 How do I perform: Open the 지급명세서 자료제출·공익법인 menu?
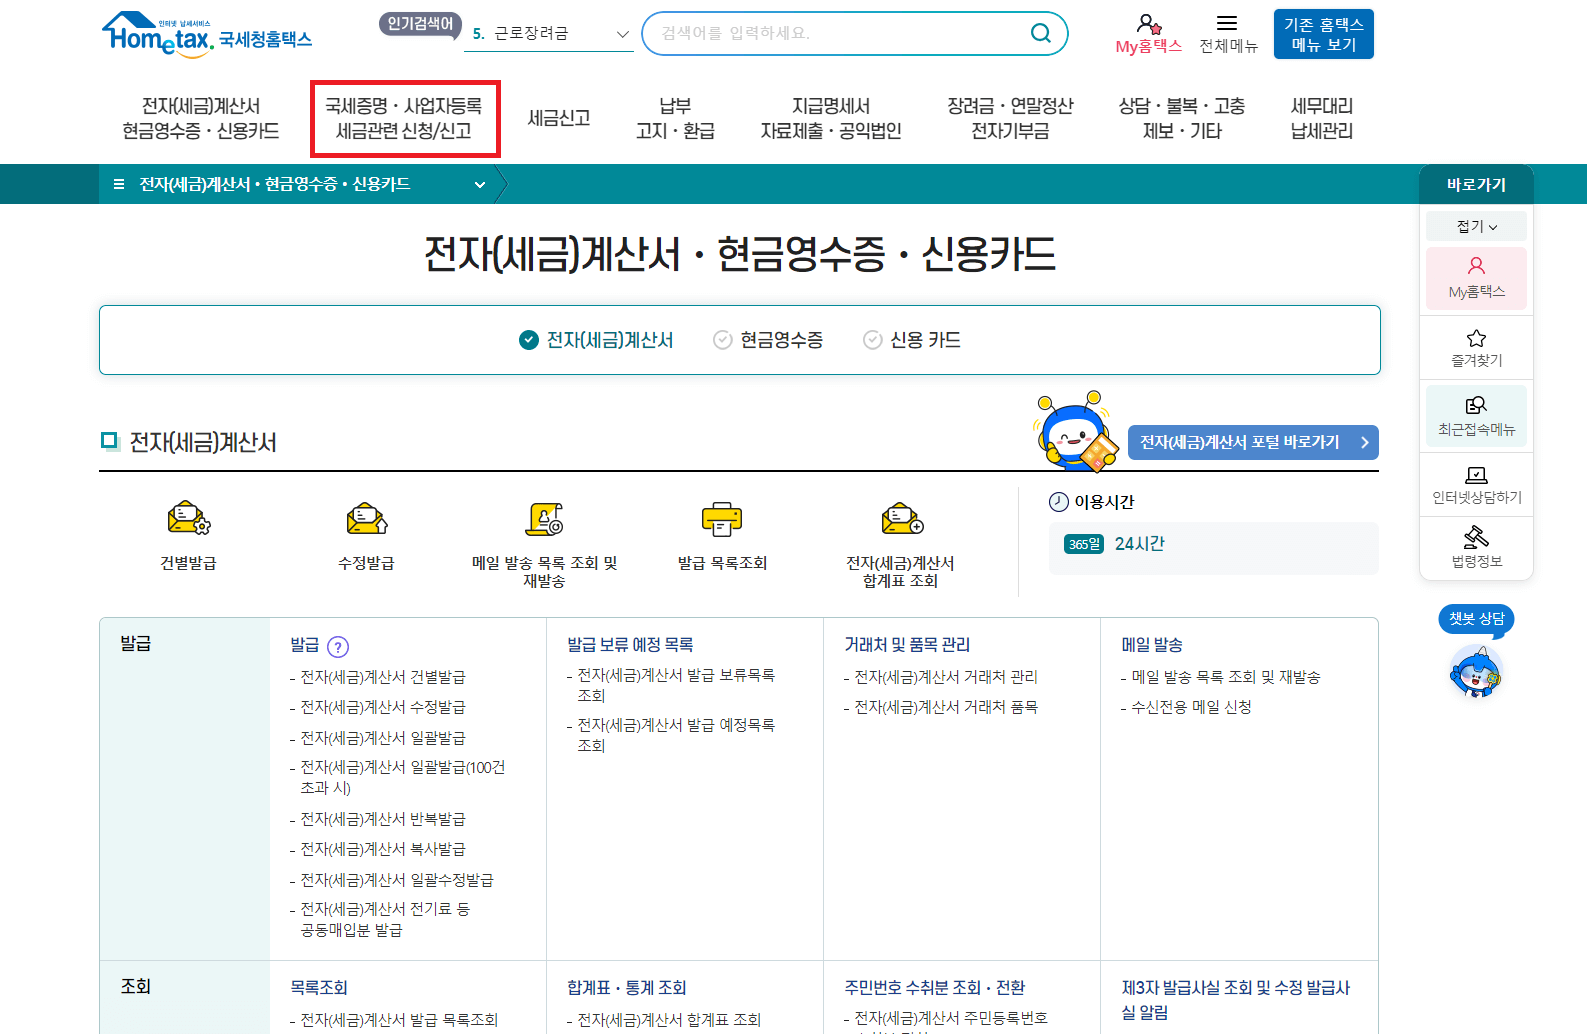tap(831, 118)
